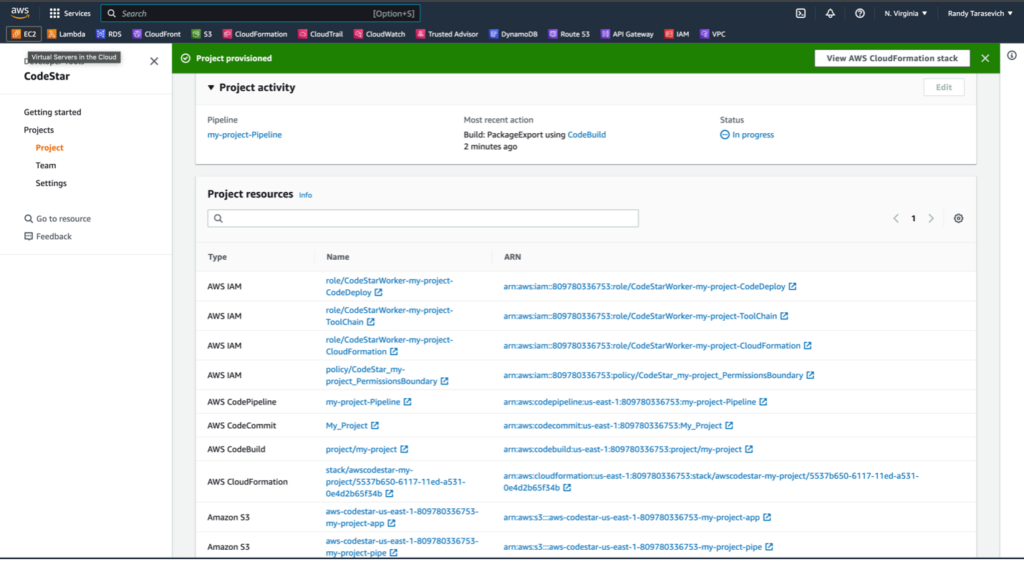Click the top Search input field
1024x562 pixels.
tap(260, 13)
